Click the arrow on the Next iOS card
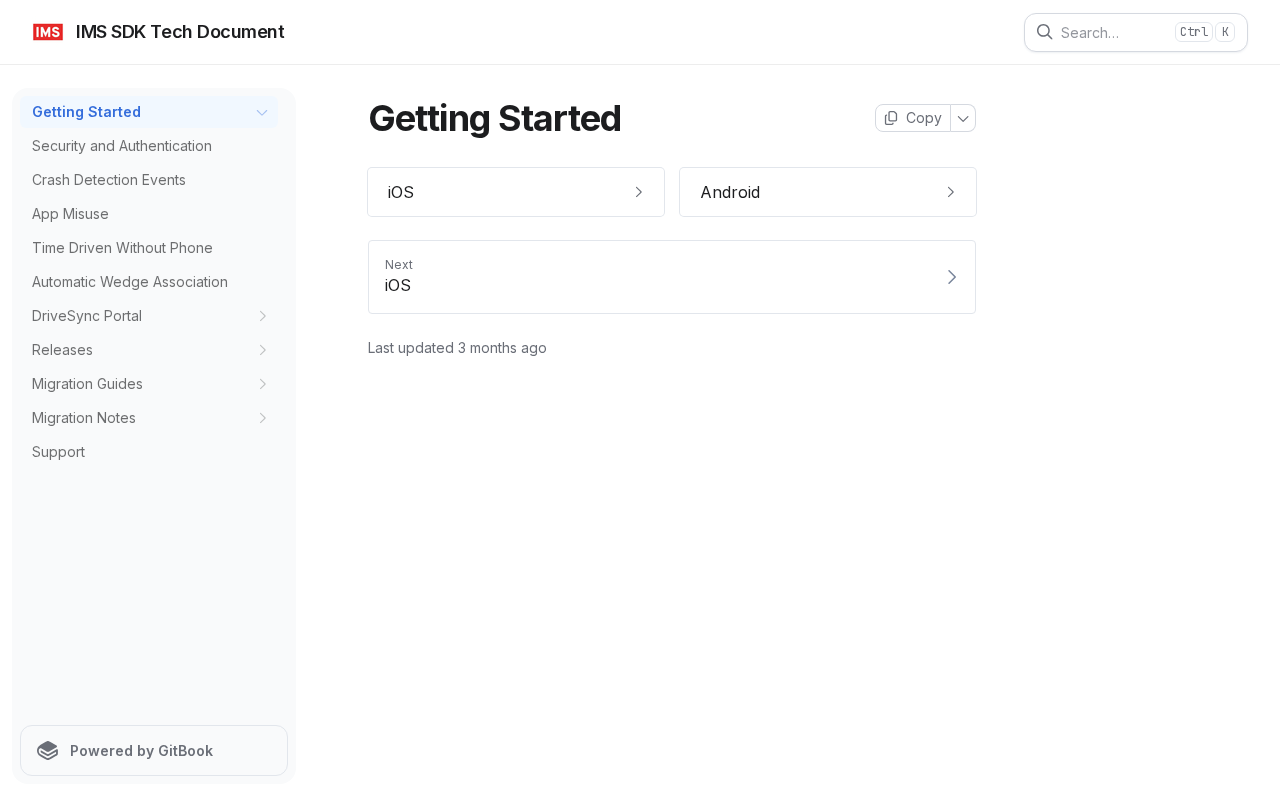Viewport: 1280px width, 800px height. point(952,277)
